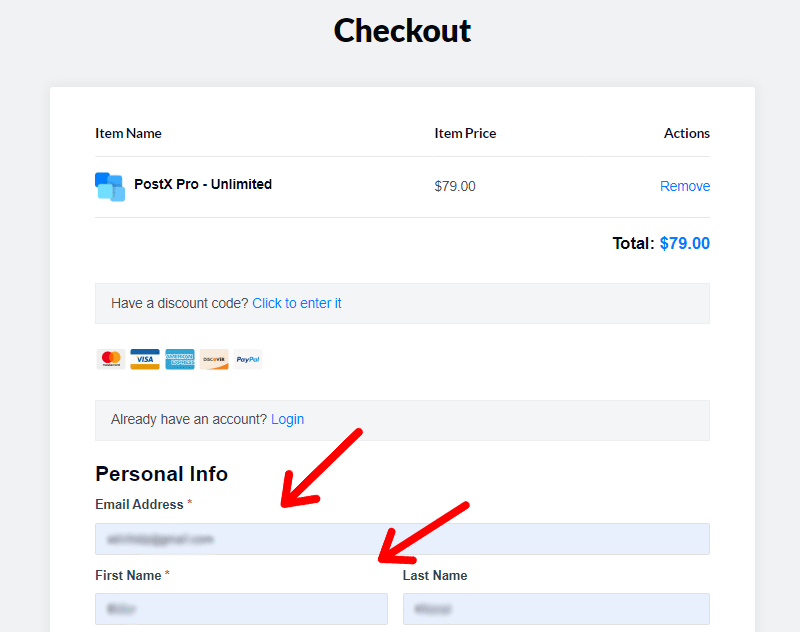The height and width of the screenshot is (632, 800).
Task: Click the First Name input field
Action: (241, 609)
